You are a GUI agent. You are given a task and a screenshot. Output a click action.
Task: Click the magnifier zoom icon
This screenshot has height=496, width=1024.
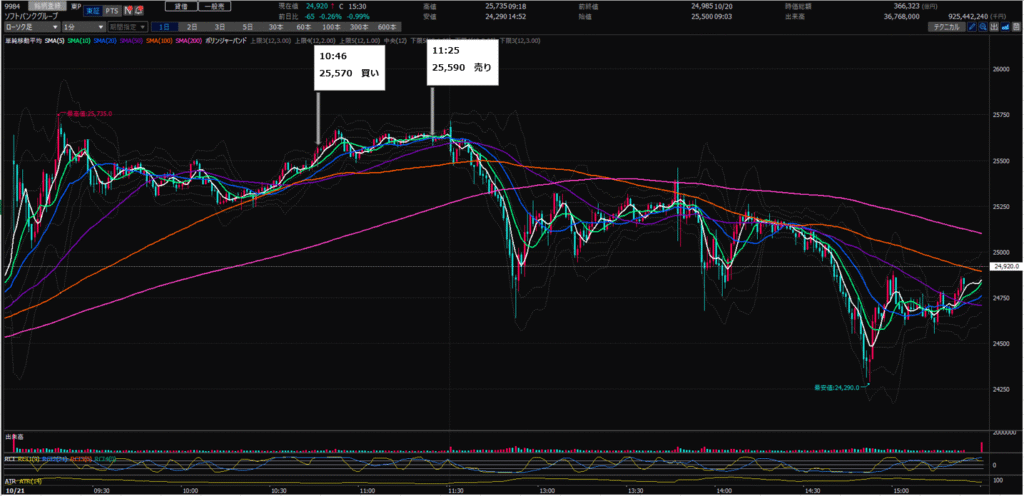pos(984,27)
